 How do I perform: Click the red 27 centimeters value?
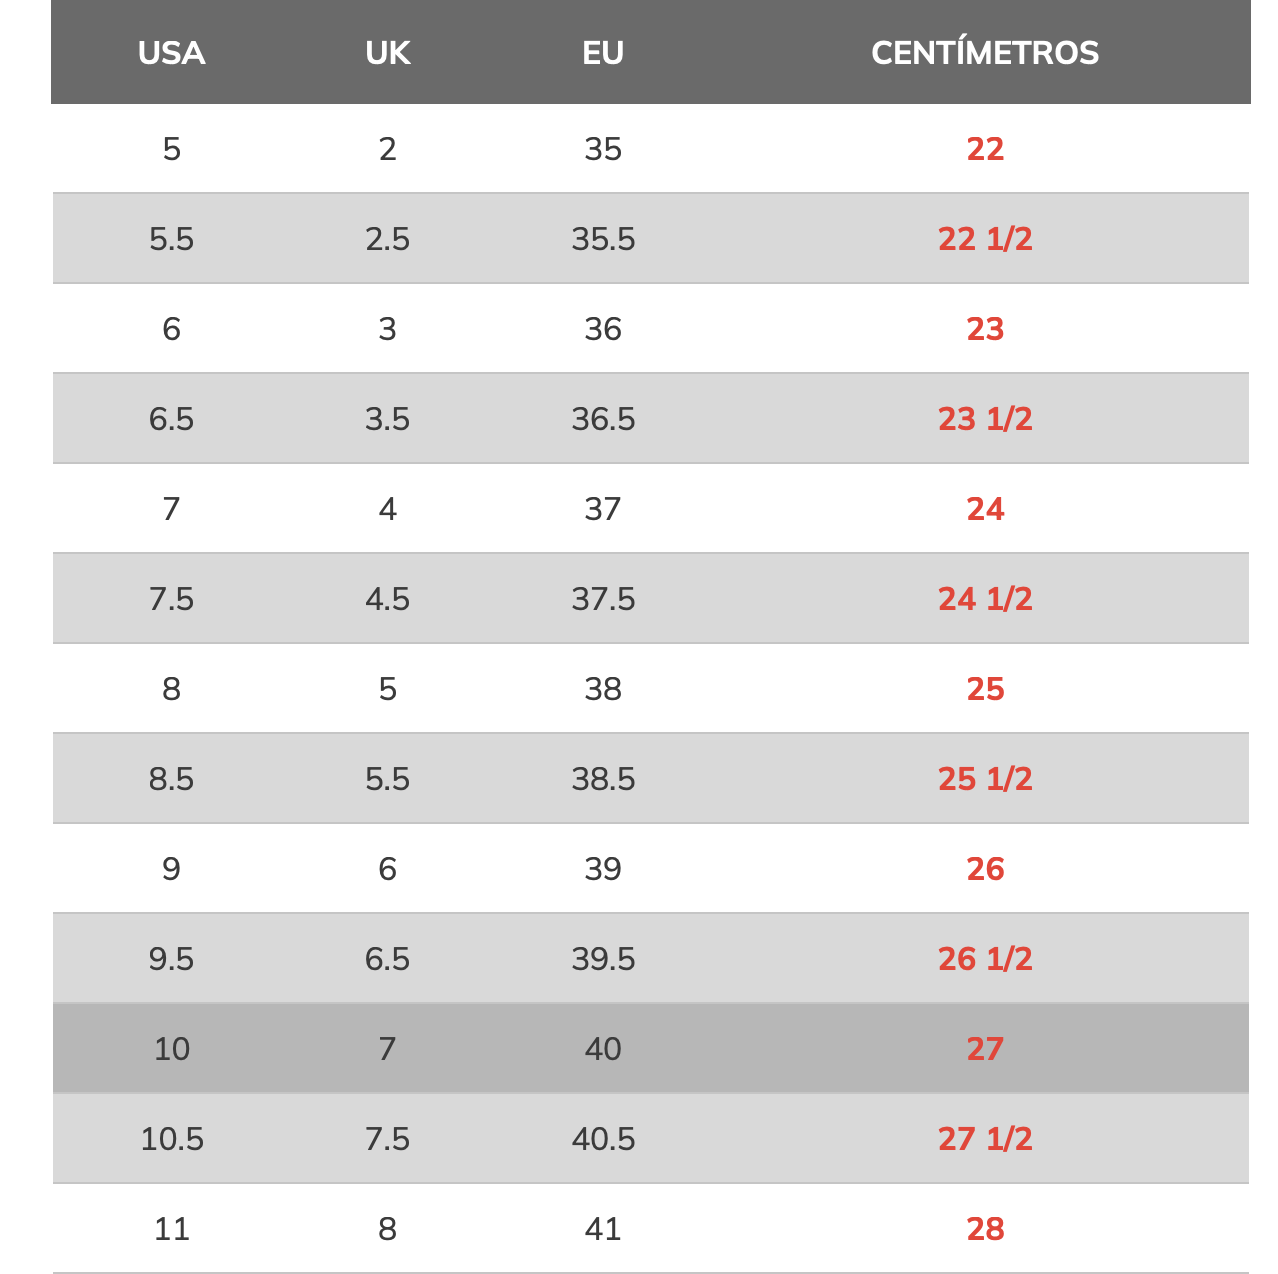(x=984, y=1049)
